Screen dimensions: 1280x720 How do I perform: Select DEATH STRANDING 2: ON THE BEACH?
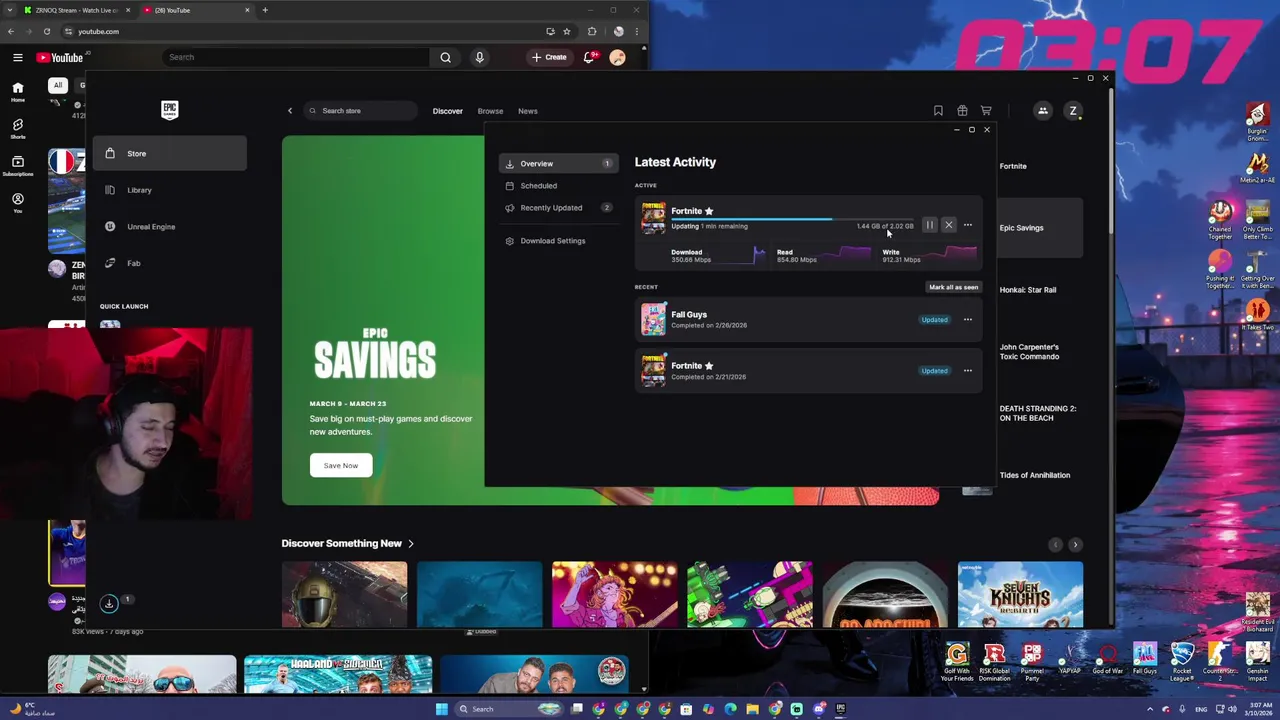pos(1038,413)
